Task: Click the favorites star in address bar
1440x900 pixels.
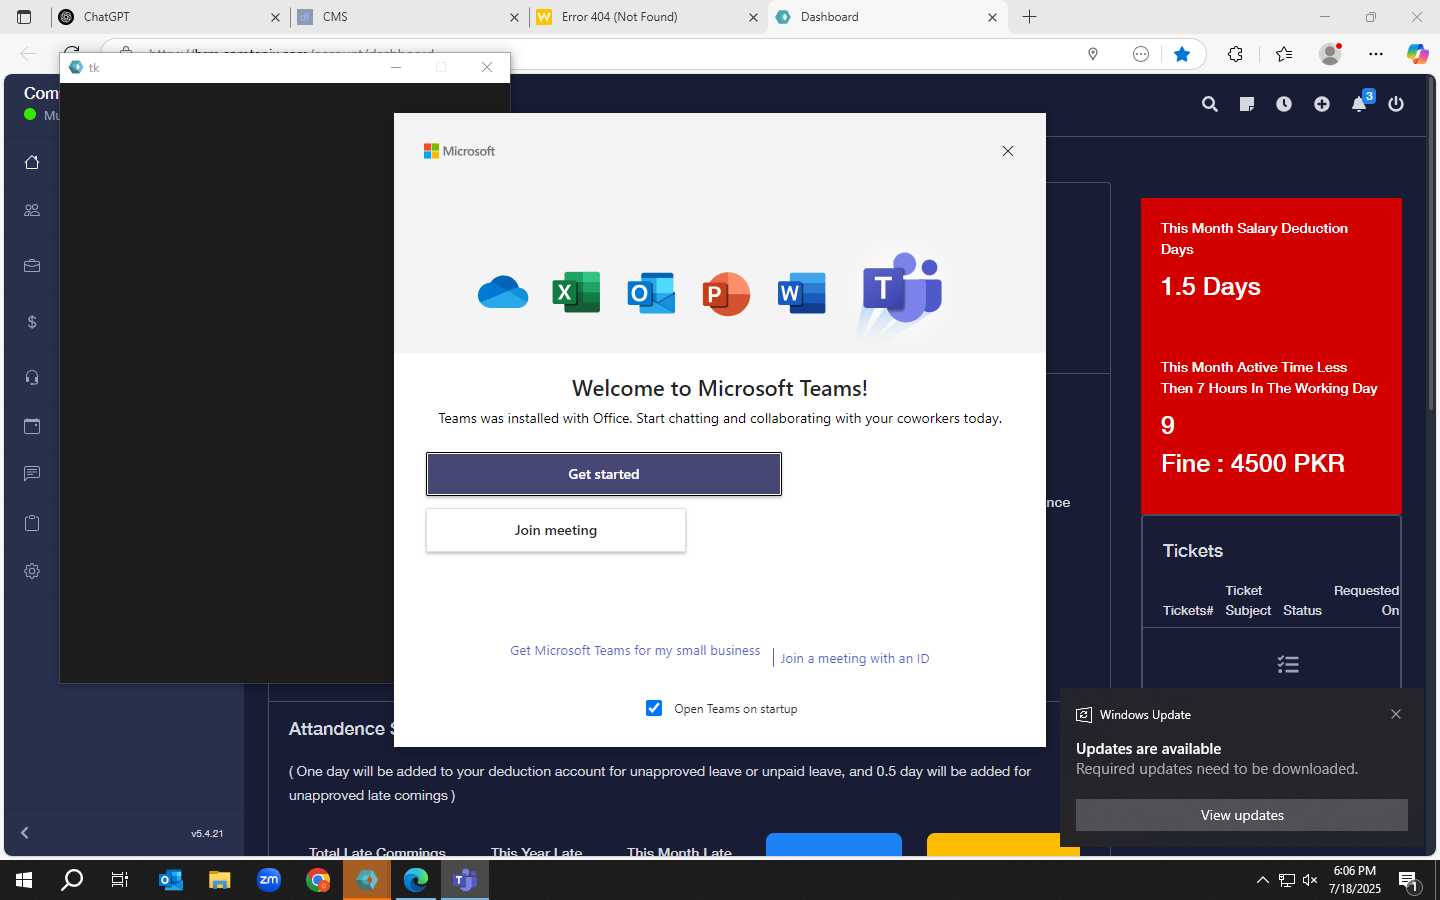Action: point(1182,54)
